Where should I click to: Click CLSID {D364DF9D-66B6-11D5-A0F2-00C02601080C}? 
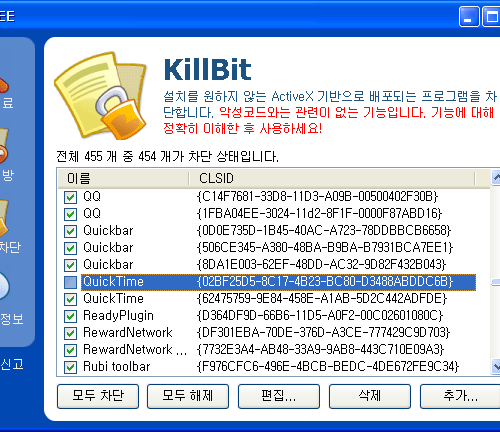coord(320,316)
